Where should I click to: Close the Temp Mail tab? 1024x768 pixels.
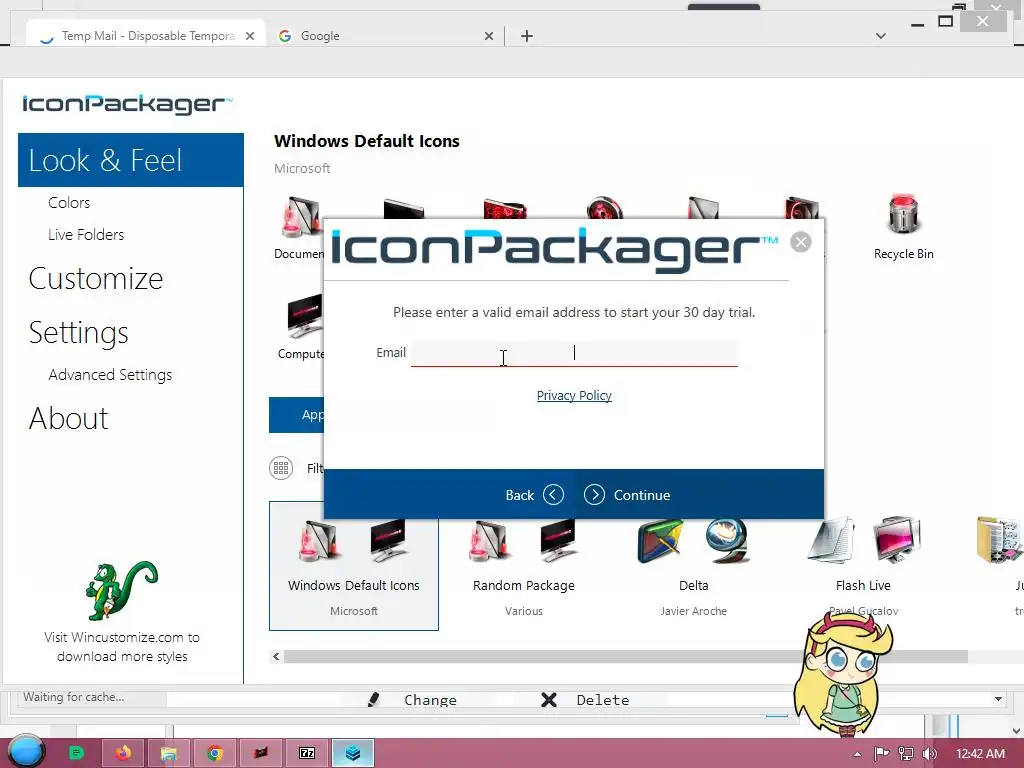(249, 36)
